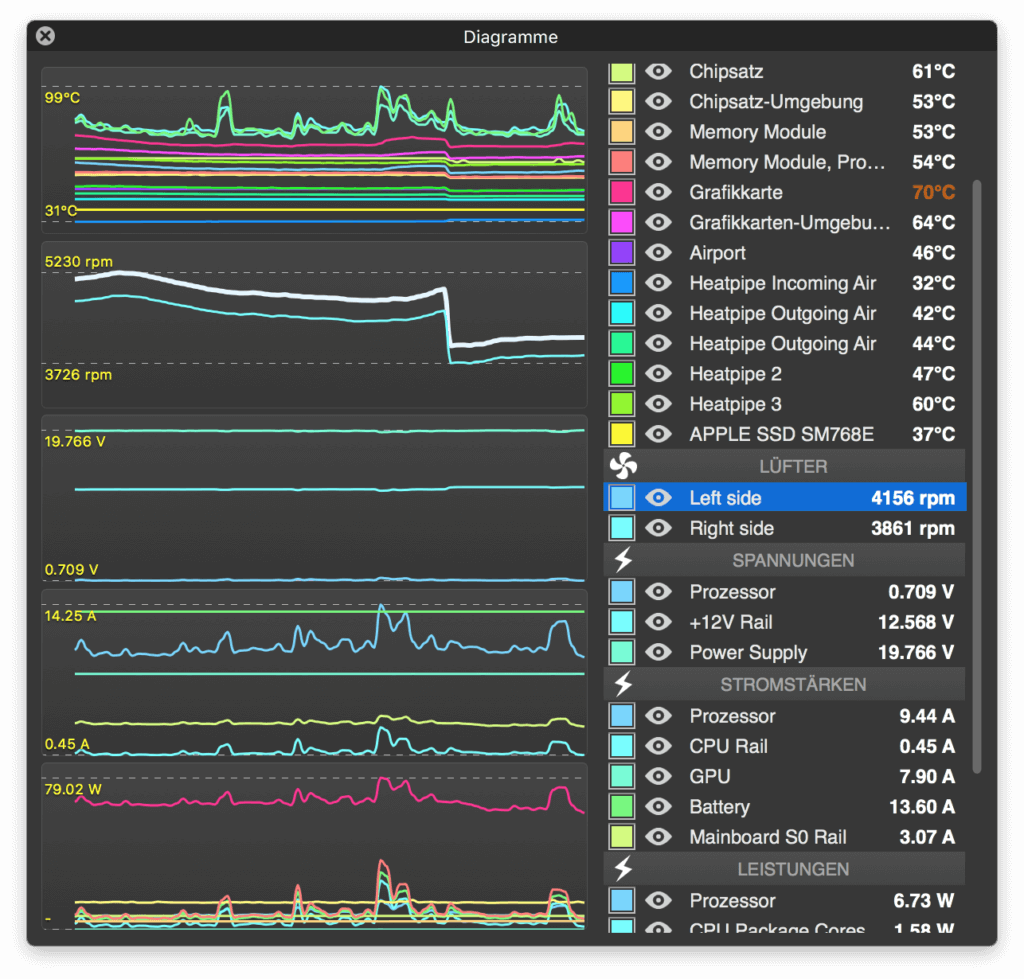Click the lightning icon beside SPANNUNGEN

(623, 560)
